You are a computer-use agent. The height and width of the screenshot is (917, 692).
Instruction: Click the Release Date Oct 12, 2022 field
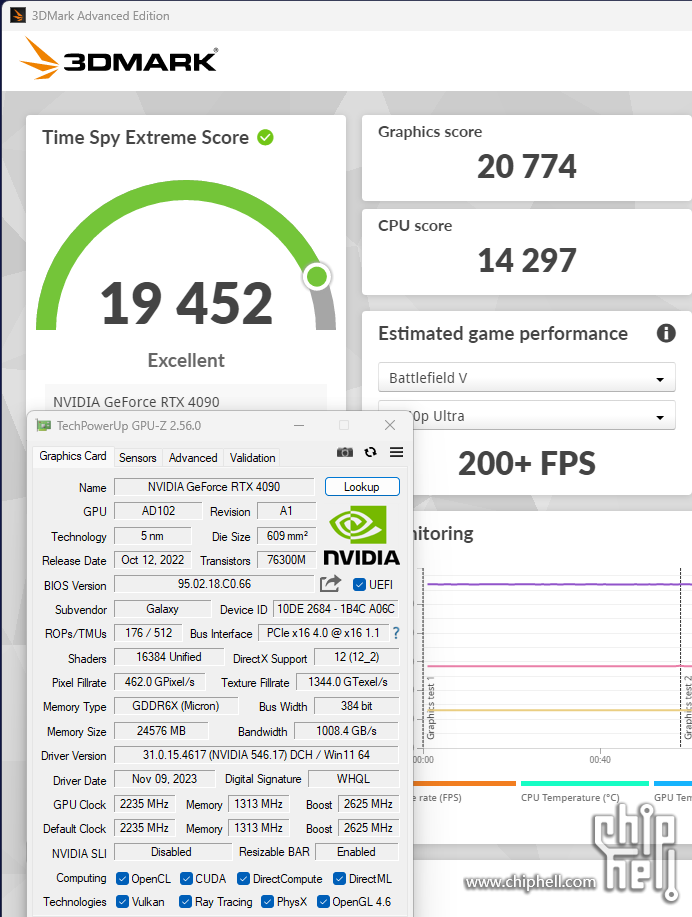(152, 560)
